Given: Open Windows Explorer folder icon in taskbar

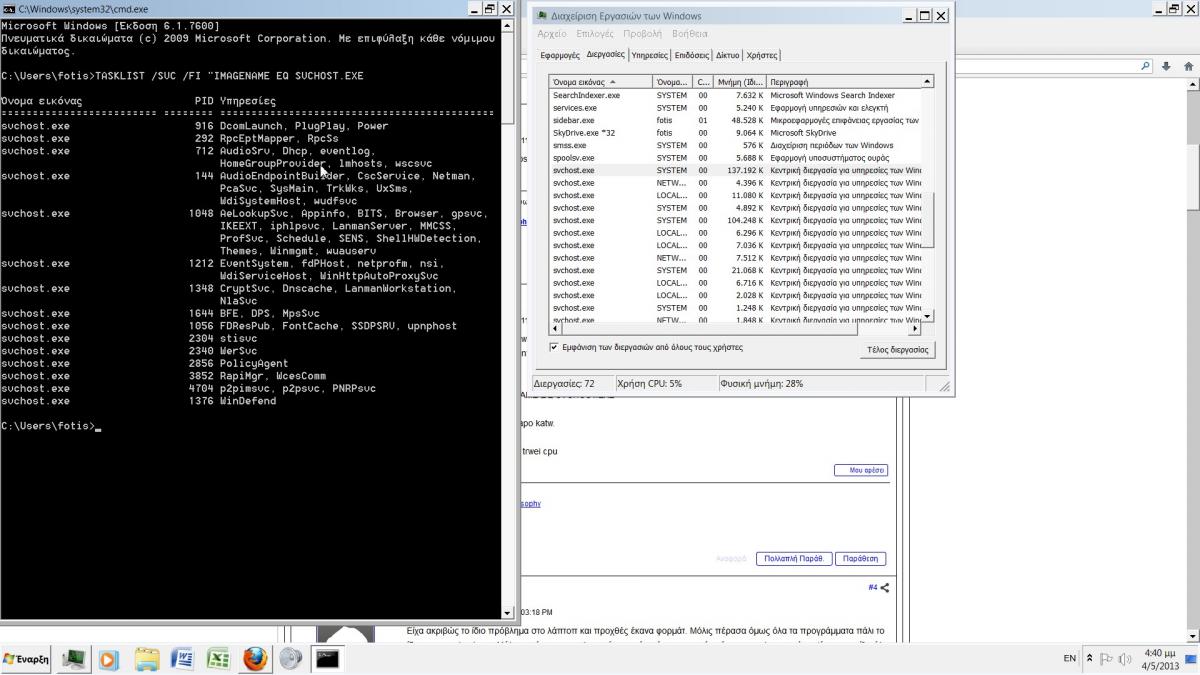Looking at the screenshot, I should click(147, 659).
